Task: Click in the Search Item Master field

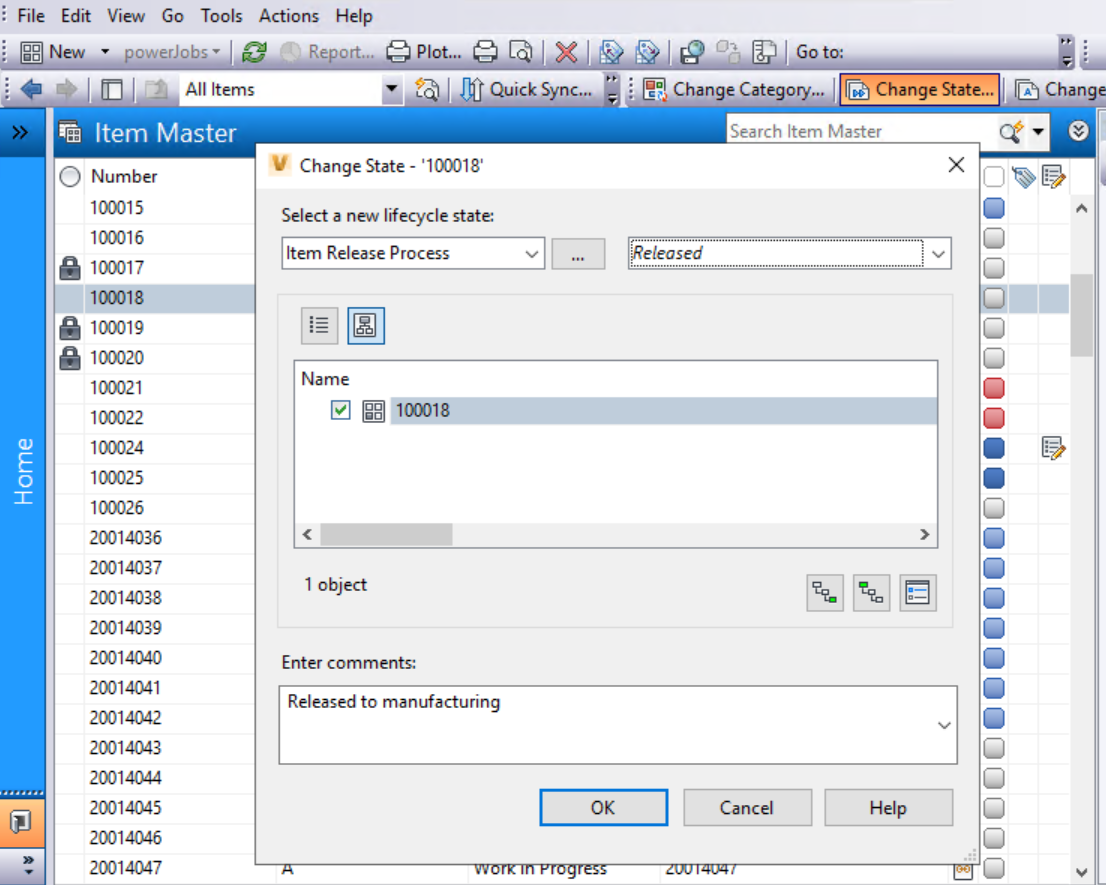Action: [x=860, y=131]
